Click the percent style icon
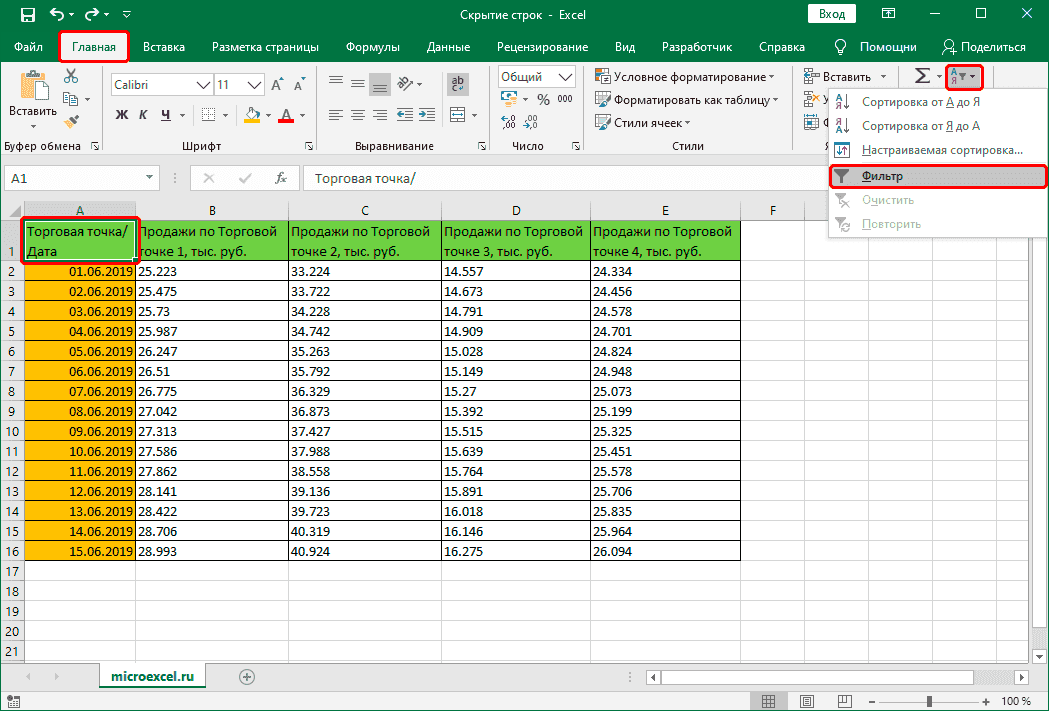 (544, 99)
